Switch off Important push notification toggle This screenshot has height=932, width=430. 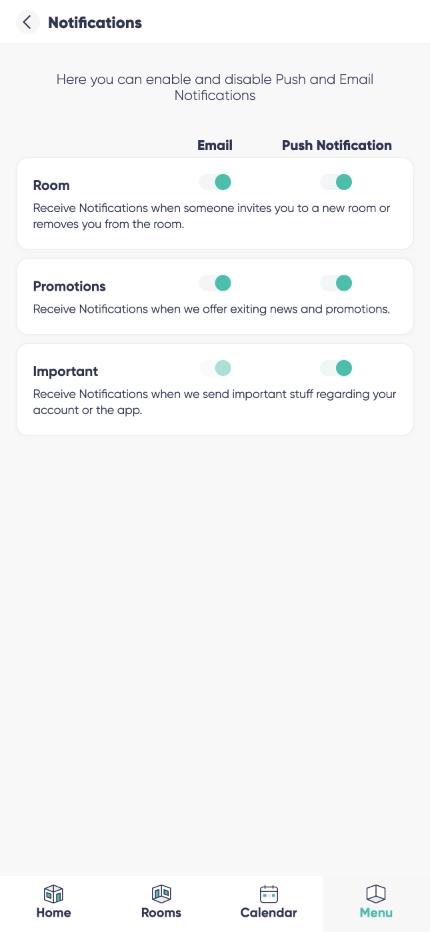337,368
